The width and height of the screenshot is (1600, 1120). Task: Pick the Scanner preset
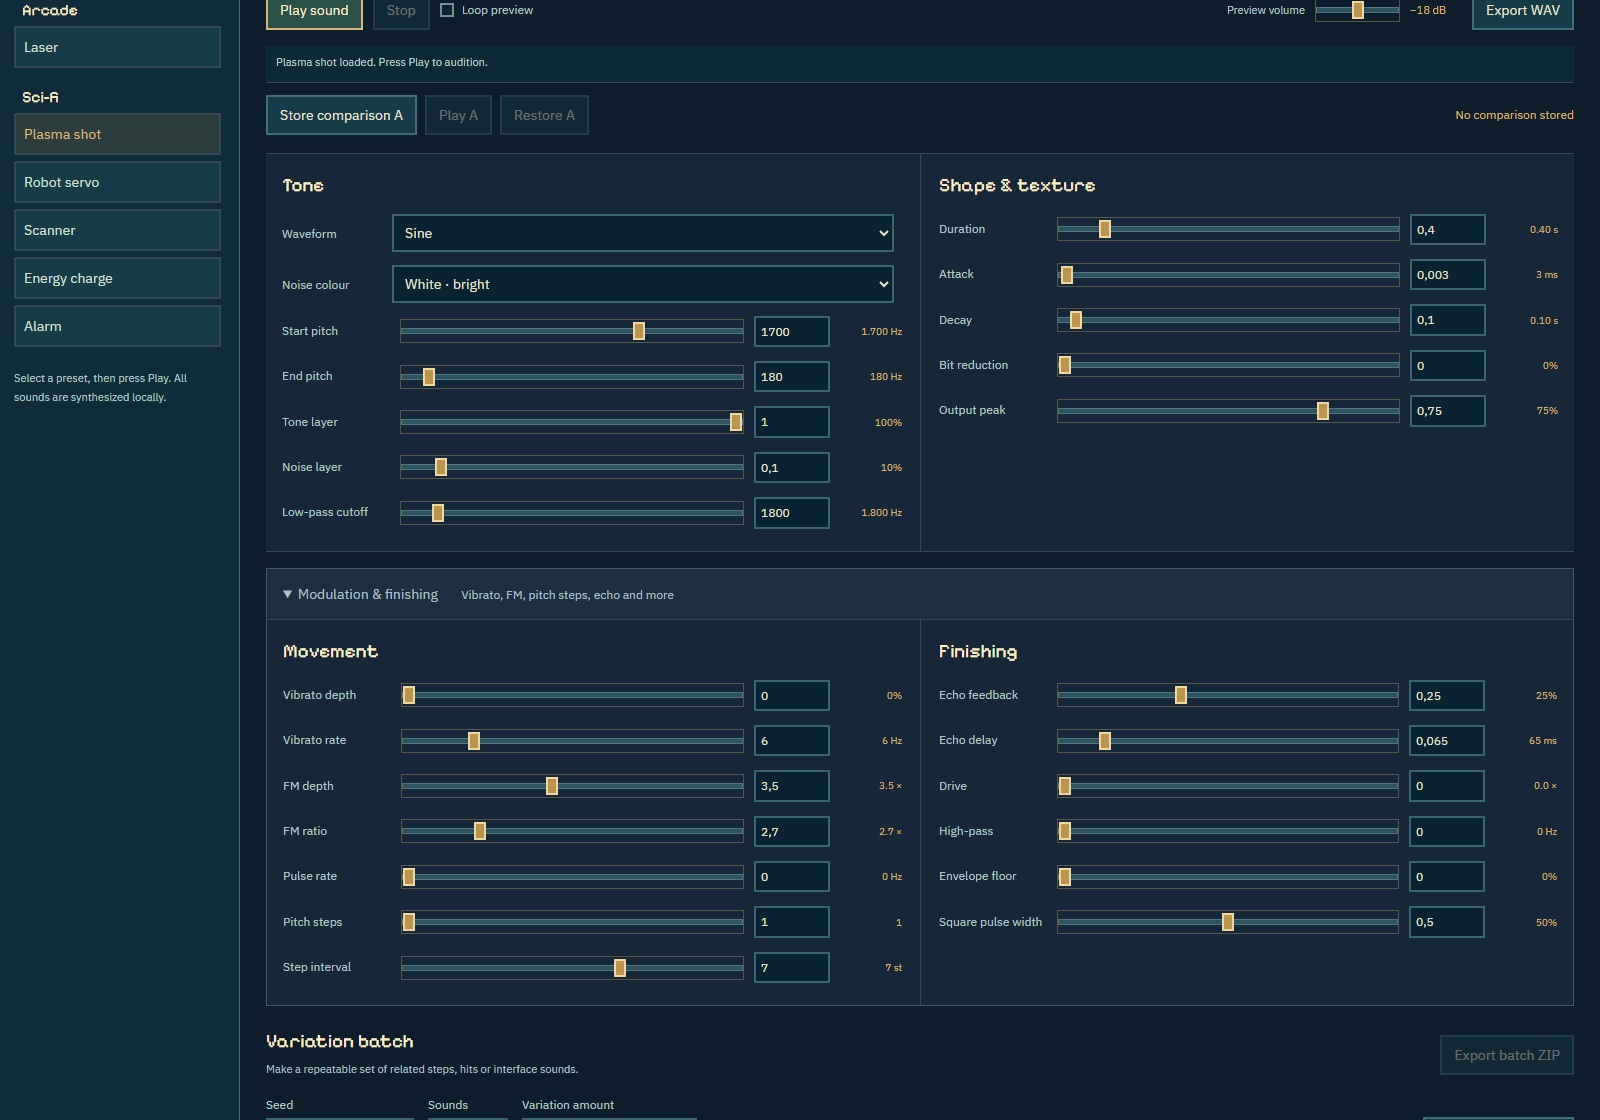point(117,230)
